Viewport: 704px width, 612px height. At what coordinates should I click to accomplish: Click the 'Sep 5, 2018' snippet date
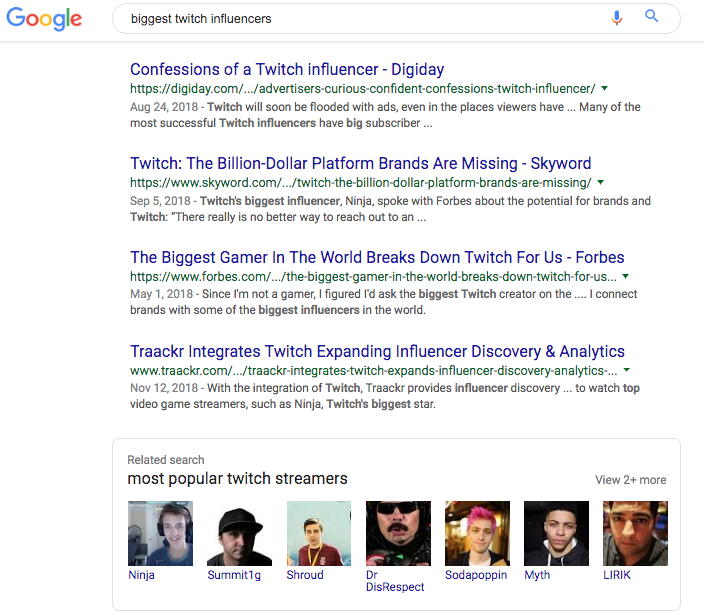[160, 201]
